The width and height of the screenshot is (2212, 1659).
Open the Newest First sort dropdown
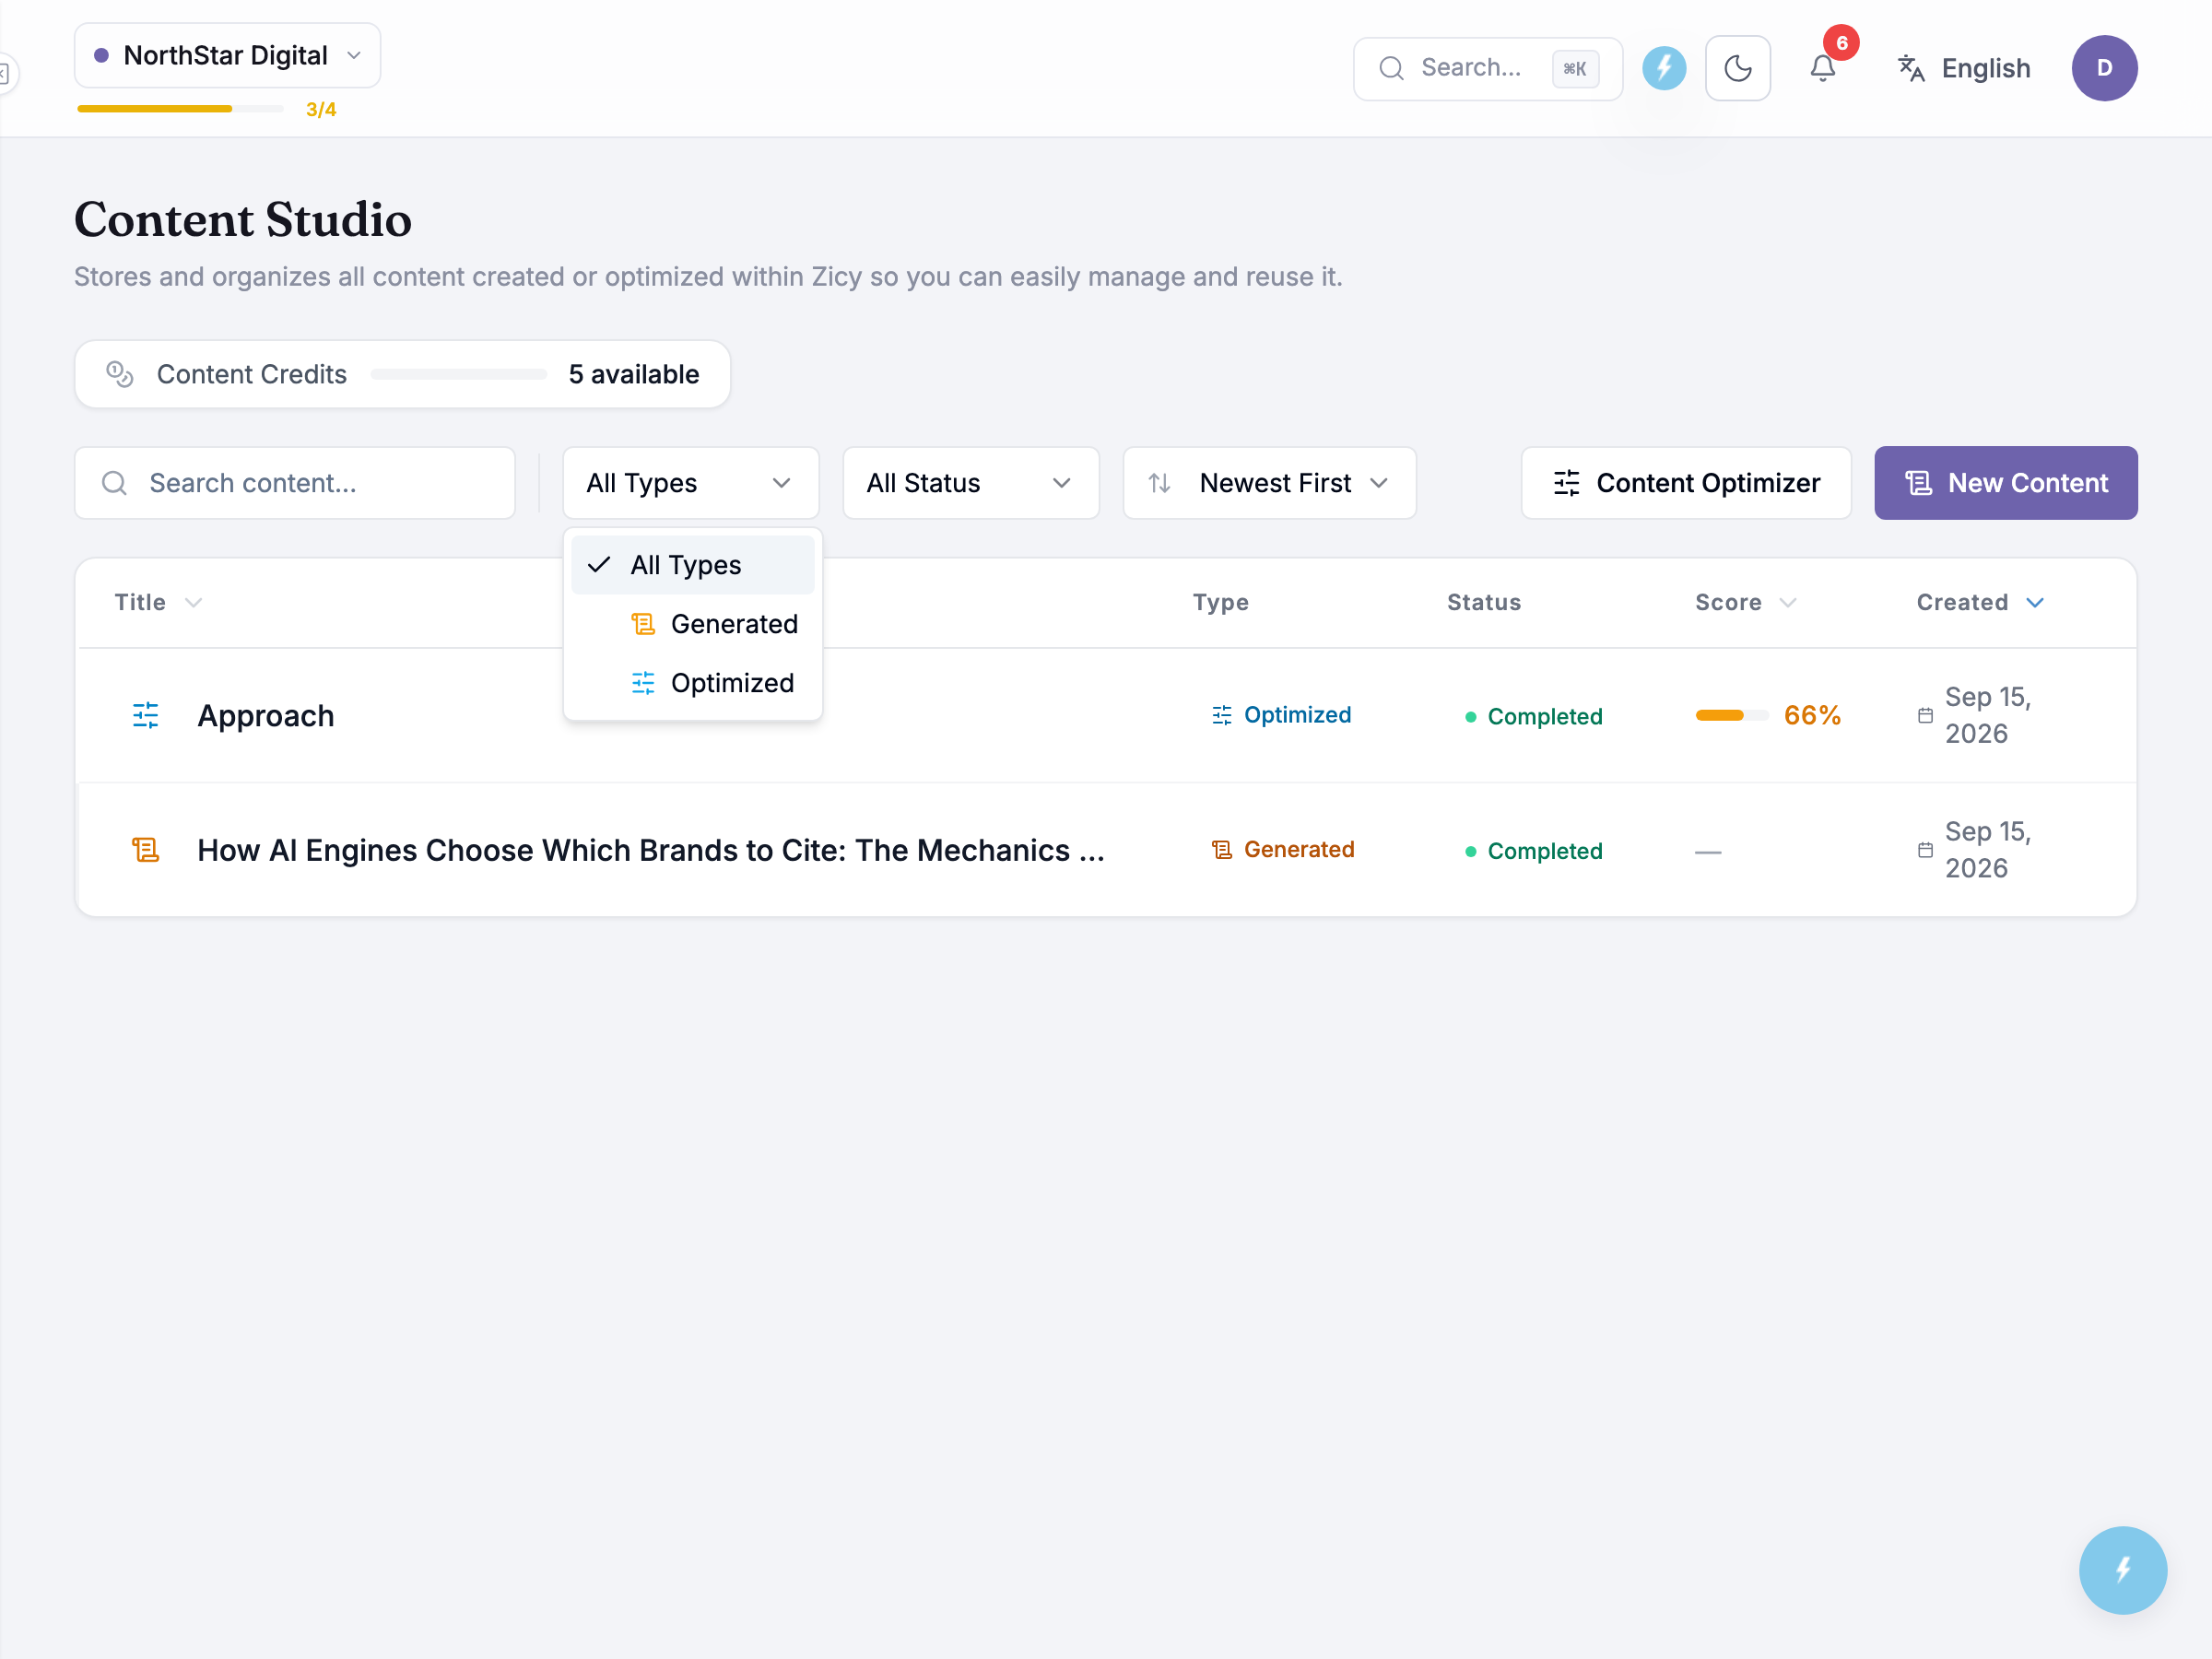click(x=1269, y=483)
